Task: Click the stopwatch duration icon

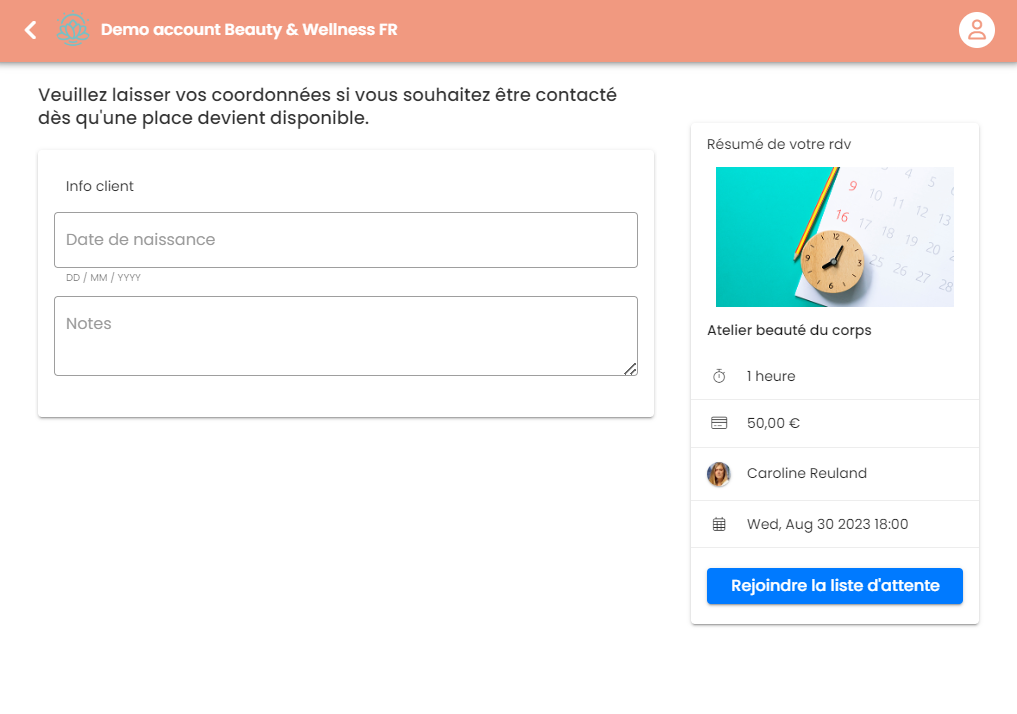Action: pos(719,376)
